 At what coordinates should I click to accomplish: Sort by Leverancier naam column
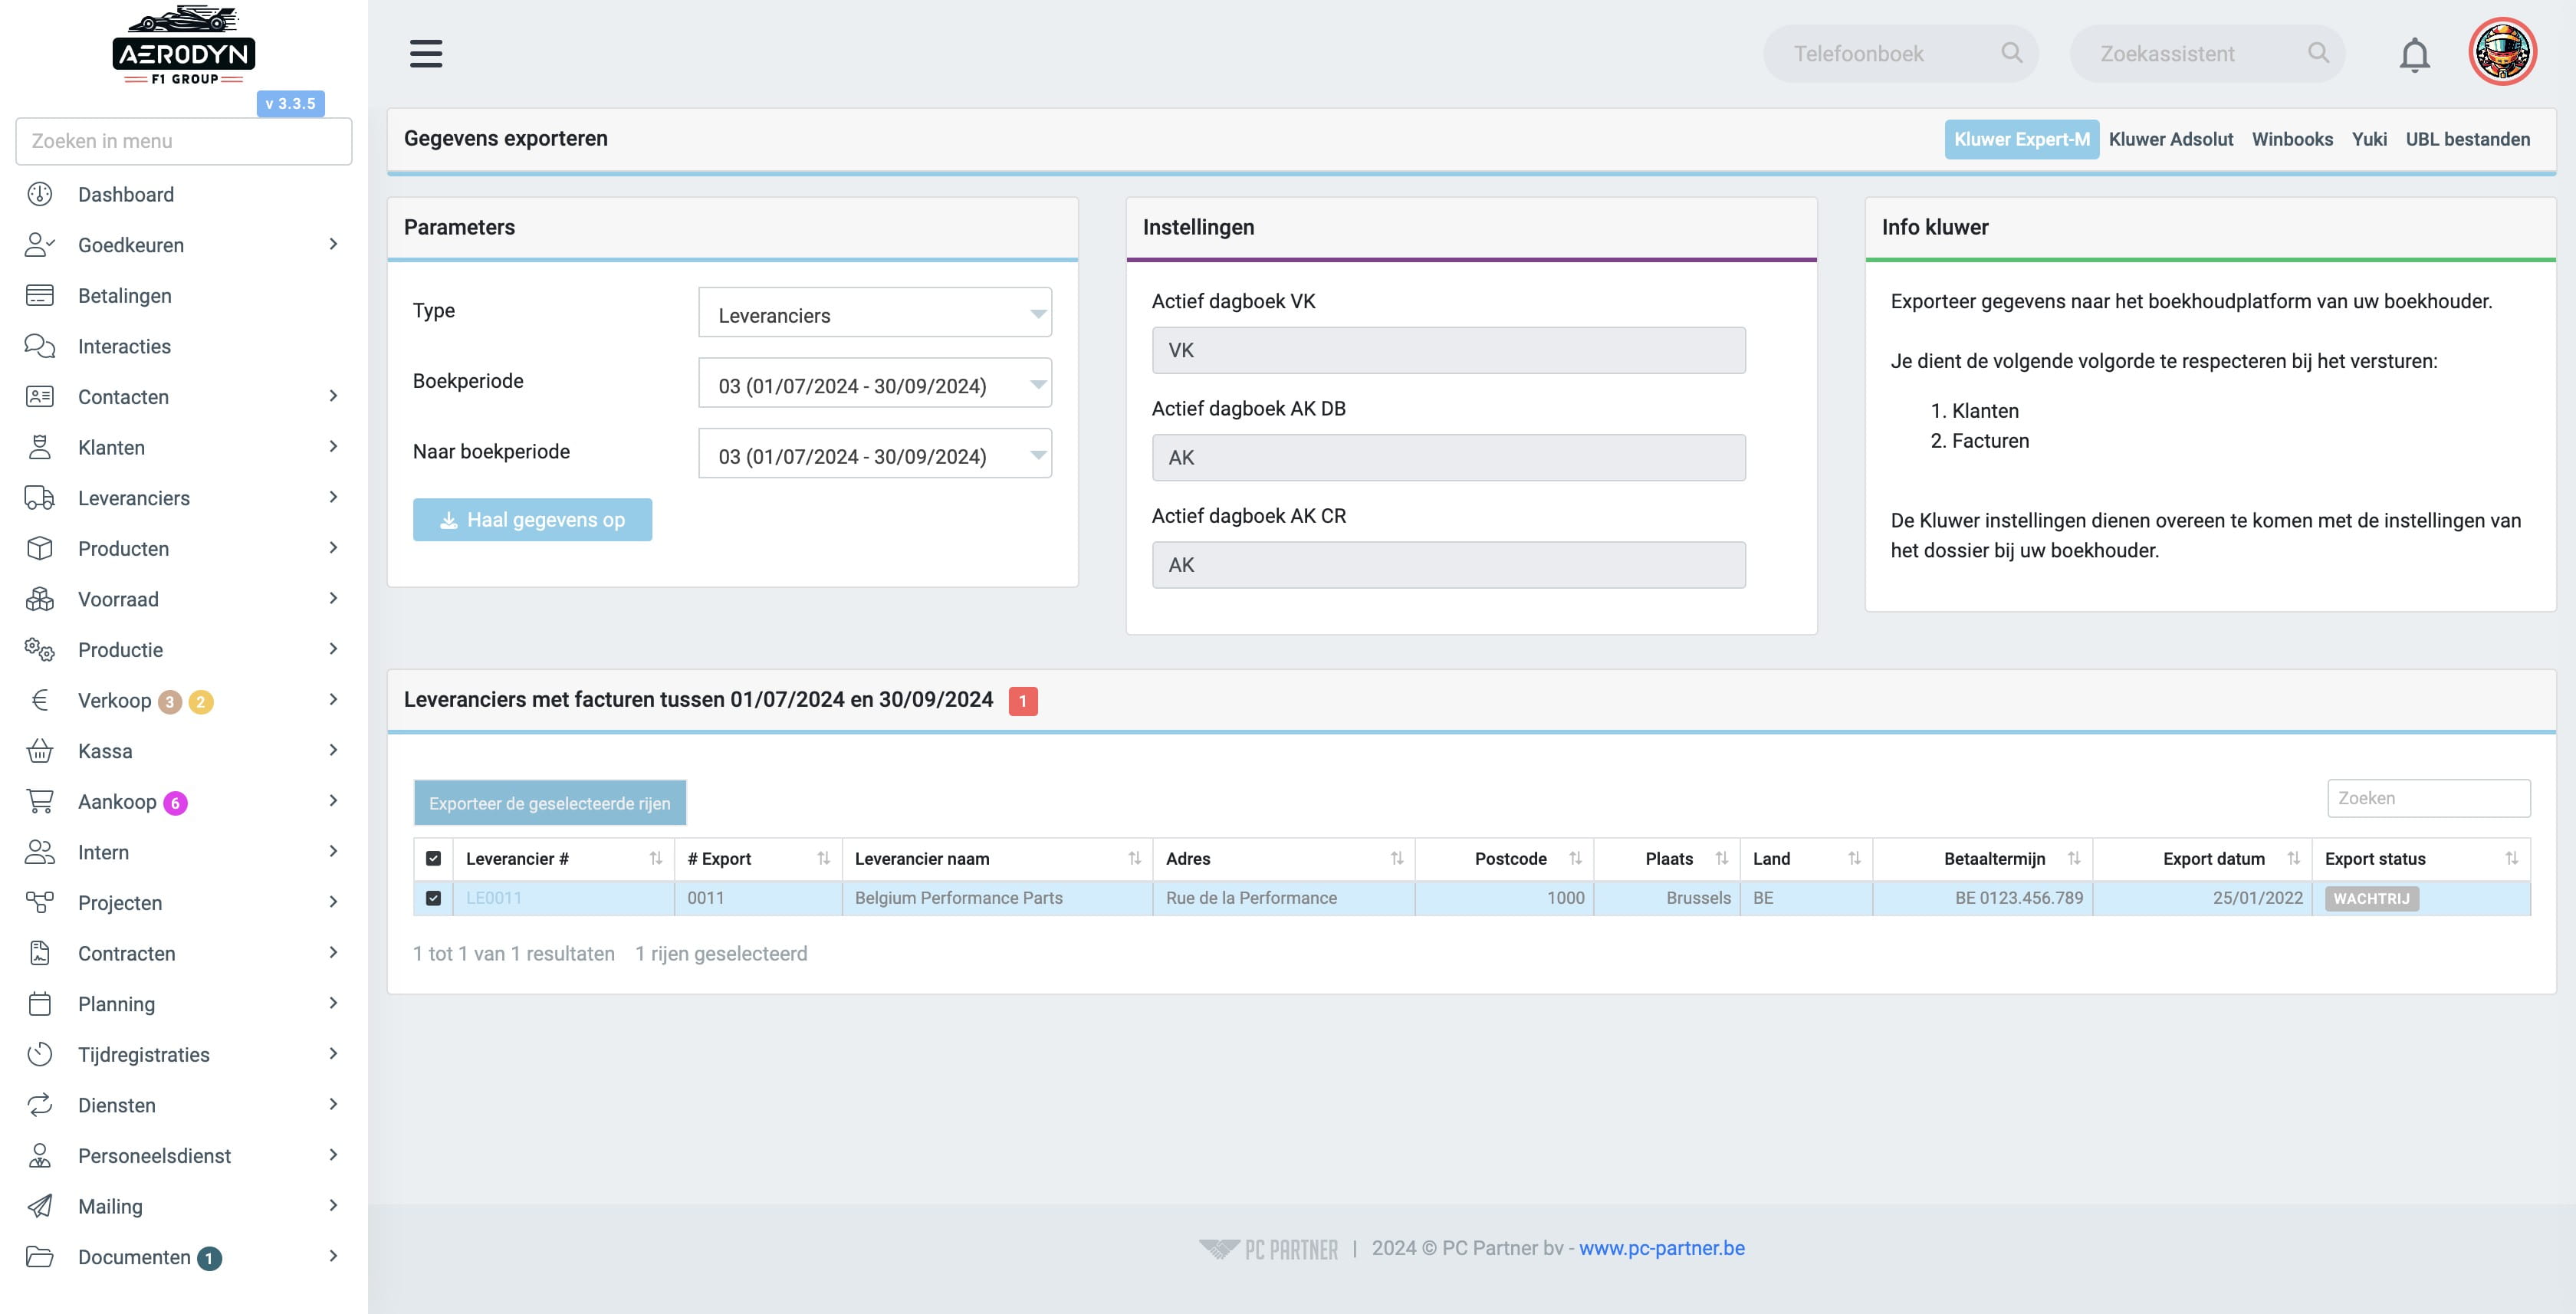click(998, 858)
